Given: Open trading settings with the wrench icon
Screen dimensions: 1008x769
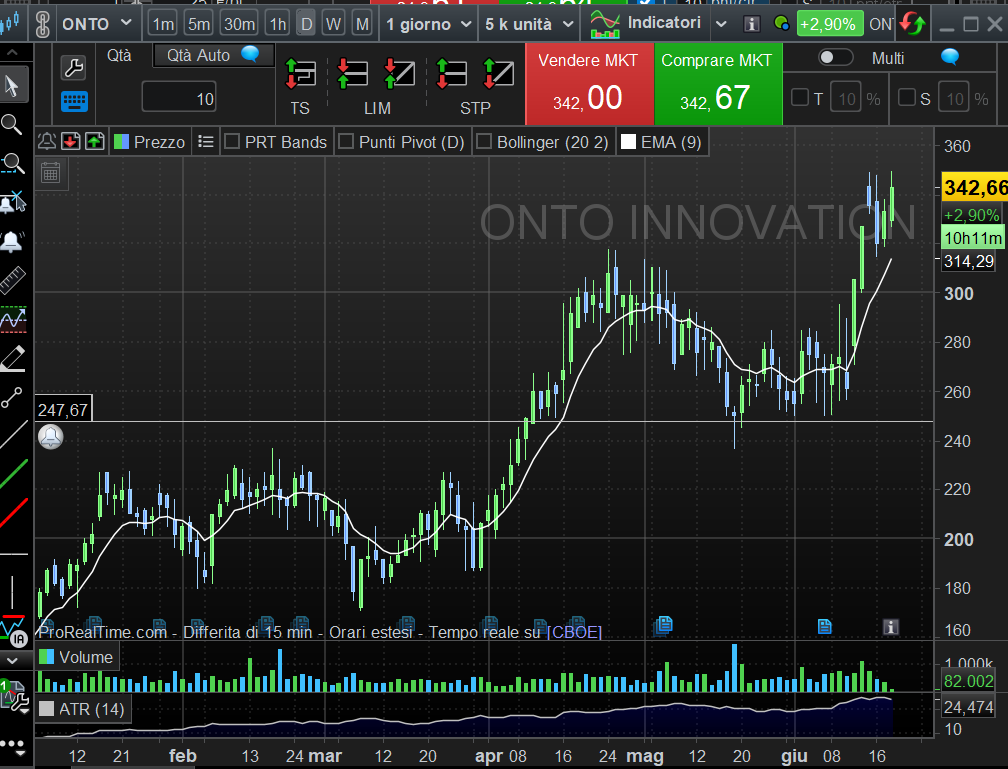Looking at the screenshot, I should click(73, 67).
